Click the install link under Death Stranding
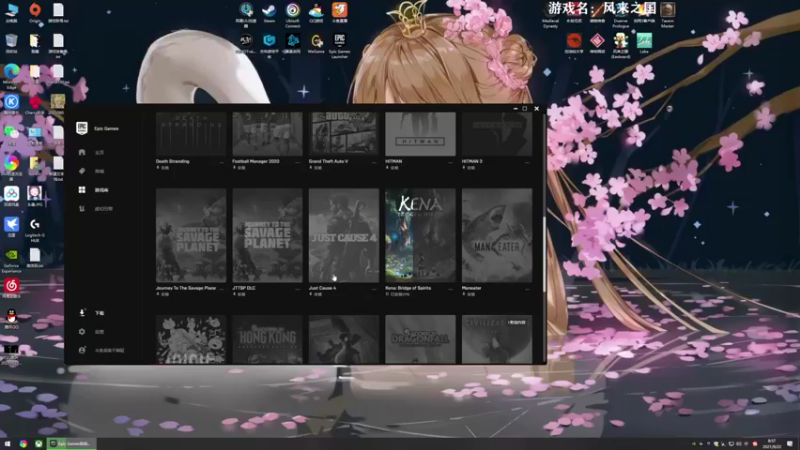 pos(163,167)
